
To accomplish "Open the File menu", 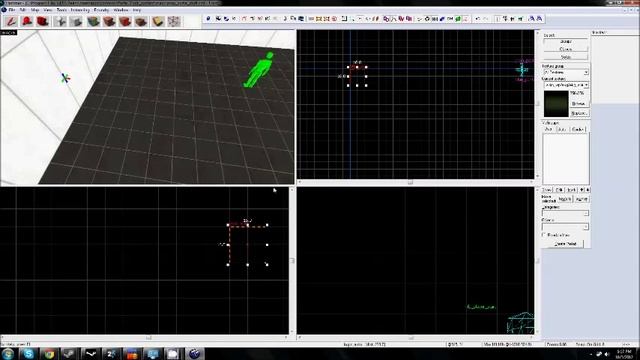I will [x=12, y=9].
